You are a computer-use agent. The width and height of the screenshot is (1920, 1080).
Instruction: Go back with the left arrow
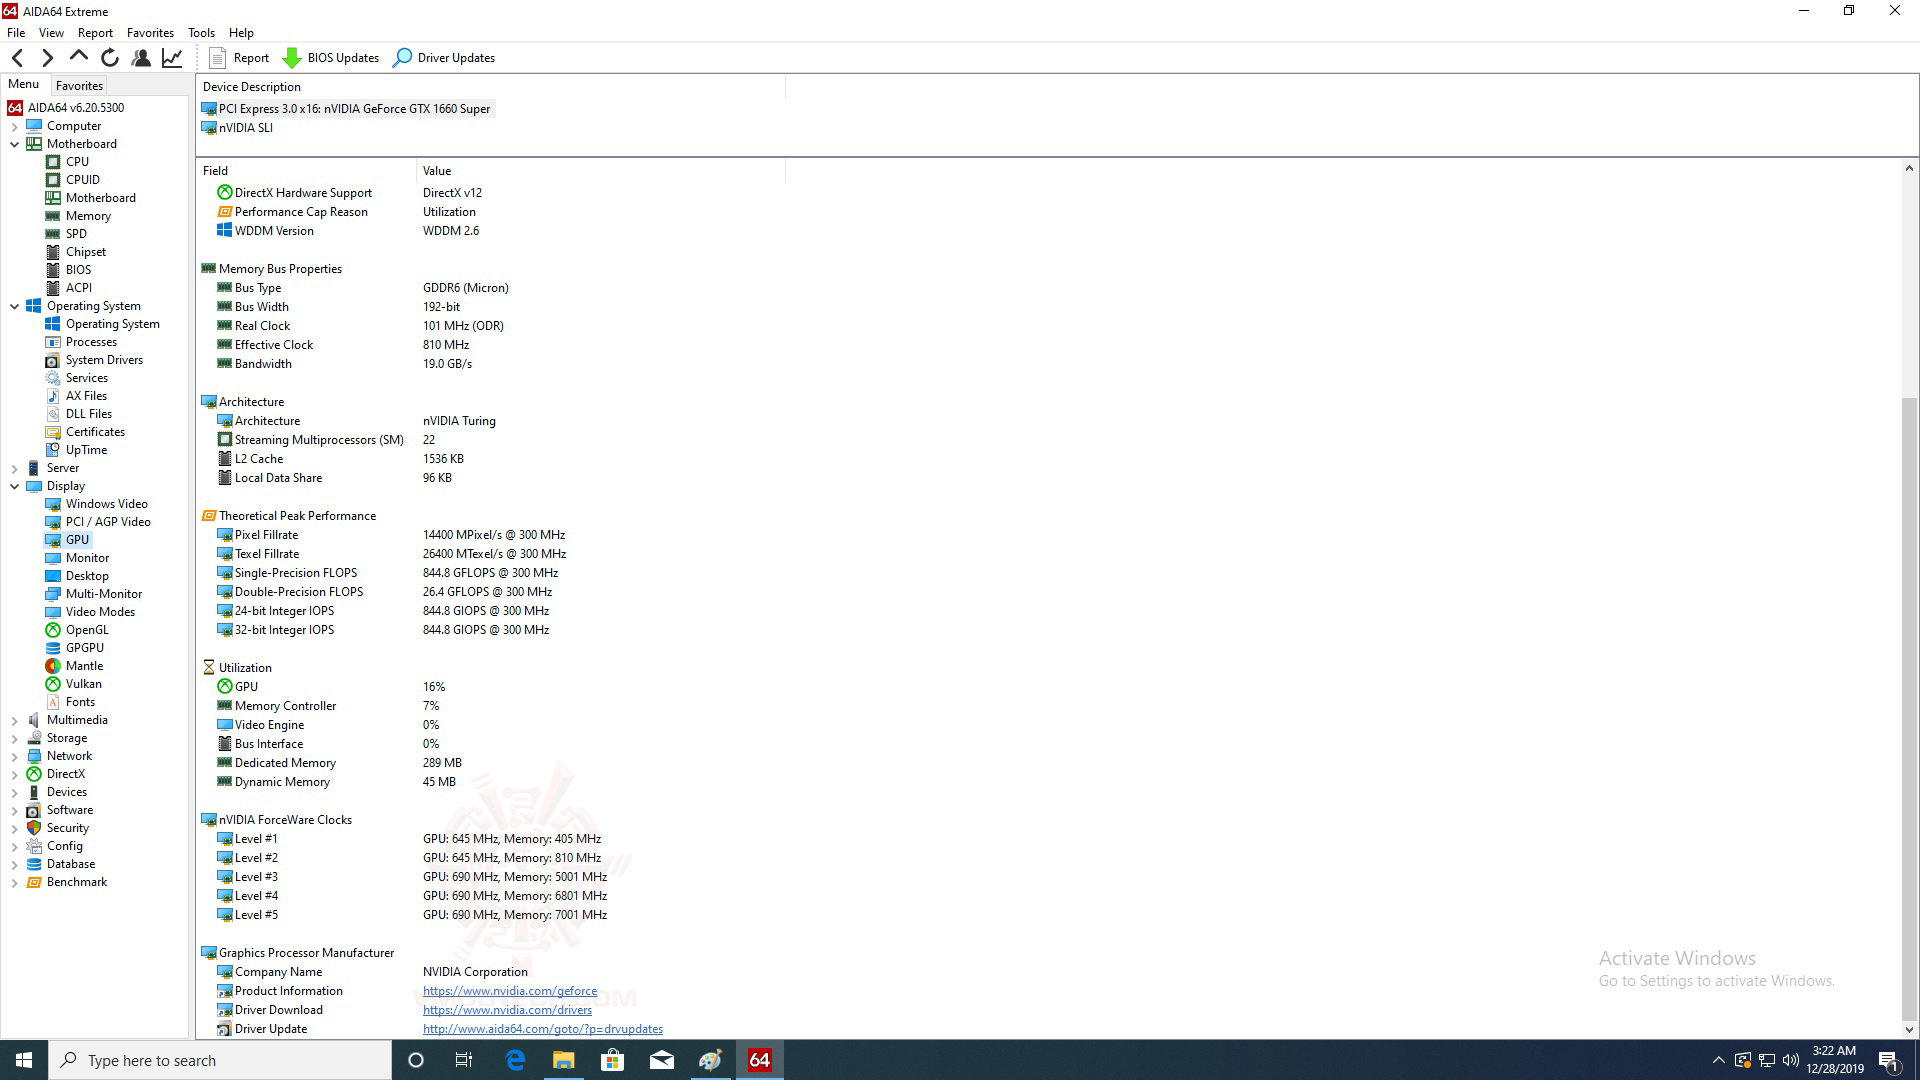tap(18, 58)
